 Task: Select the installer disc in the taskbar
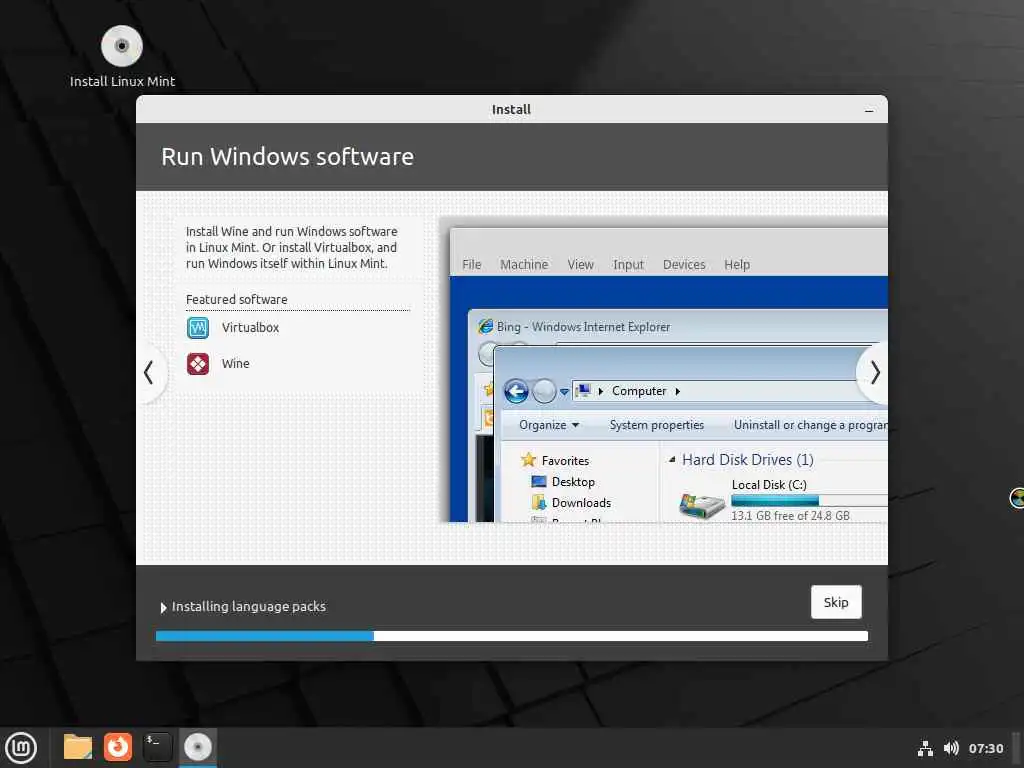(x=198, y=747)
